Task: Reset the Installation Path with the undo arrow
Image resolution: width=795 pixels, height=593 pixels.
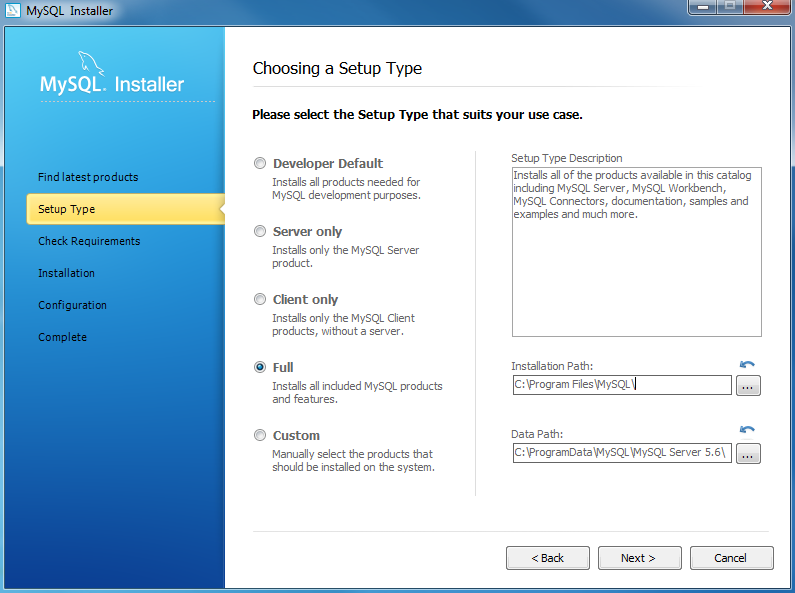Action: pyautogui.click(x=747, y=364)
